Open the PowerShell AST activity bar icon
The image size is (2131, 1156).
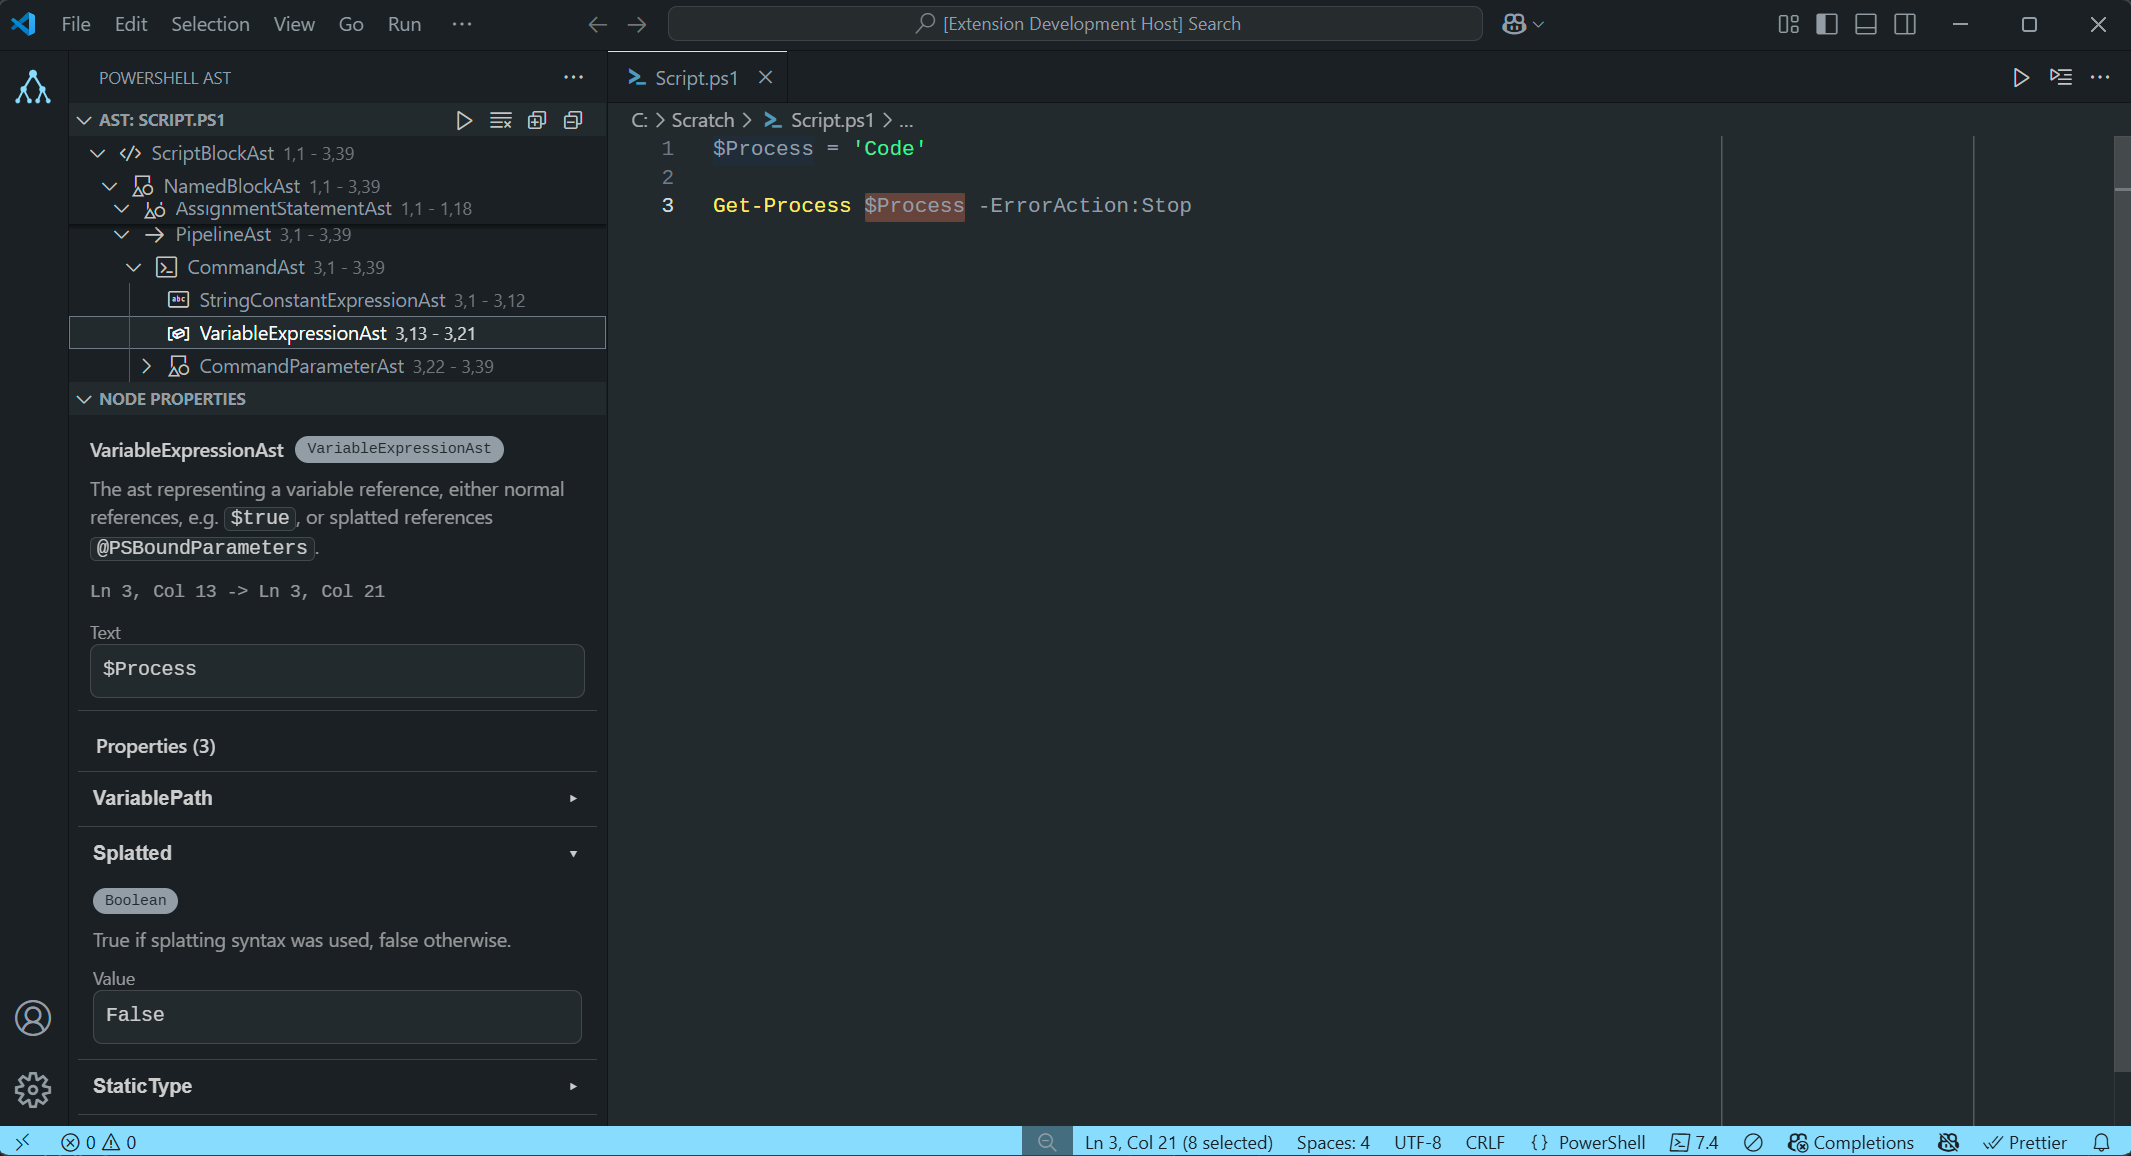(x=33, y=87)
